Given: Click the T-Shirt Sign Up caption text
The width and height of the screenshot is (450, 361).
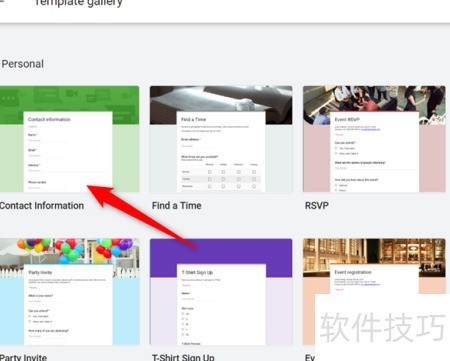Looking at the screenshot, I should (183, 357).
